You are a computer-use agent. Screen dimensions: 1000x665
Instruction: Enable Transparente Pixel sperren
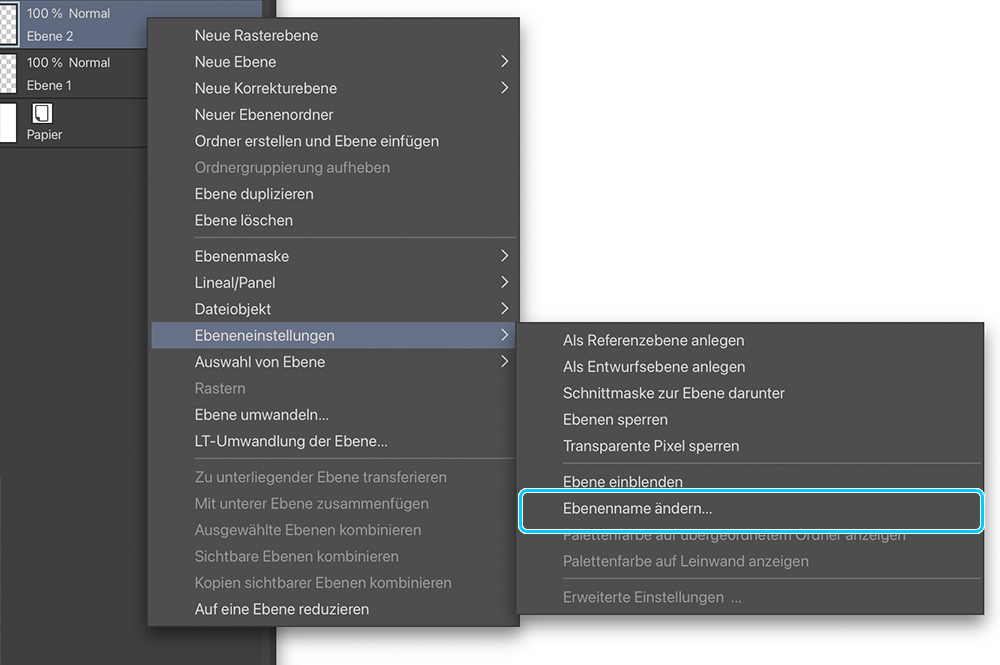pos(651,446)
